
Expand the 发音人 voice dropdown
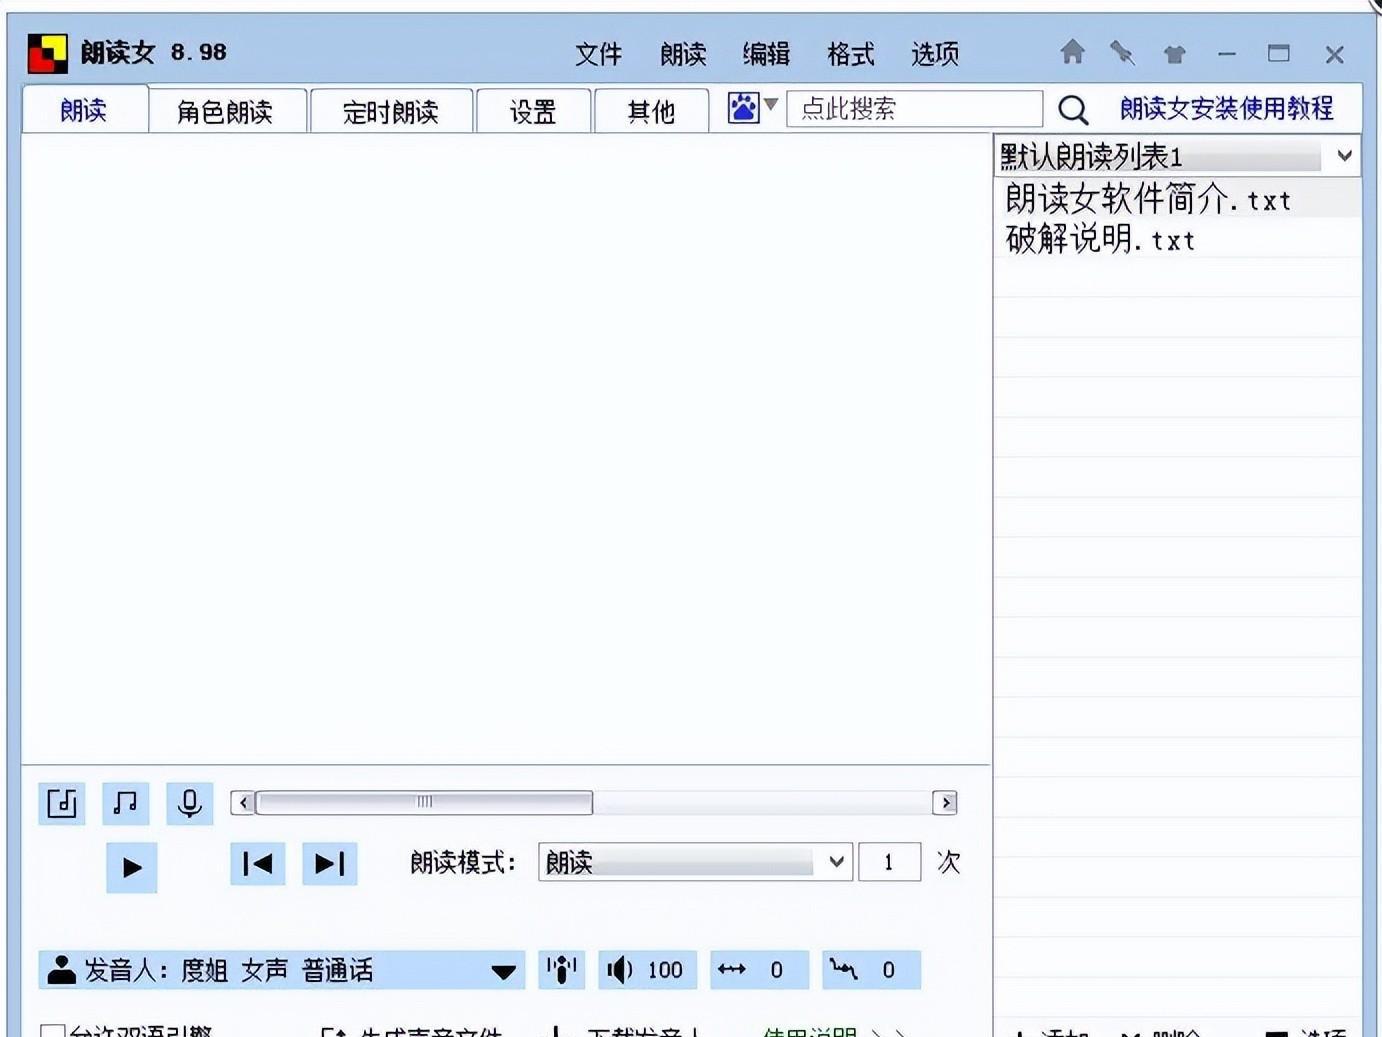(x=503, y=971)
